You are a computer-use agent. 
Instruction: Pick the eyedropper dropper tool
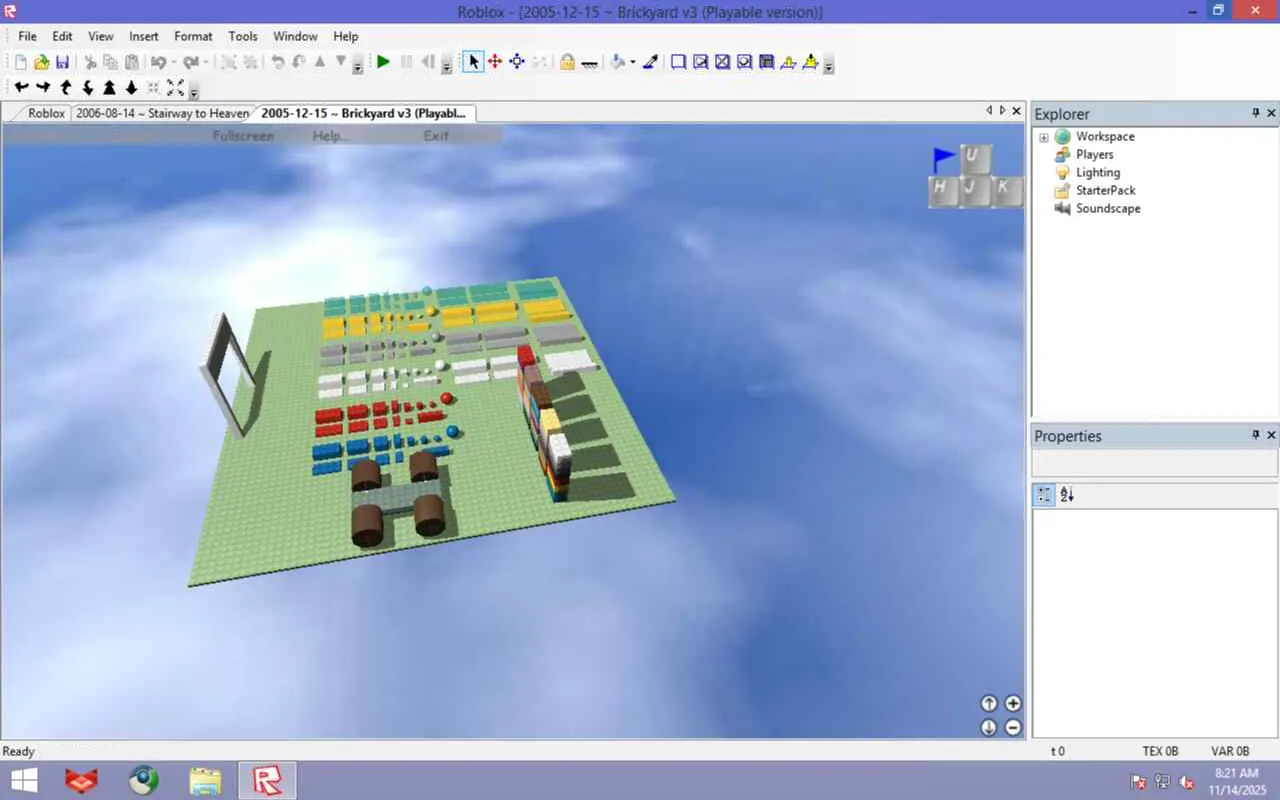click(x=650, y=62)
